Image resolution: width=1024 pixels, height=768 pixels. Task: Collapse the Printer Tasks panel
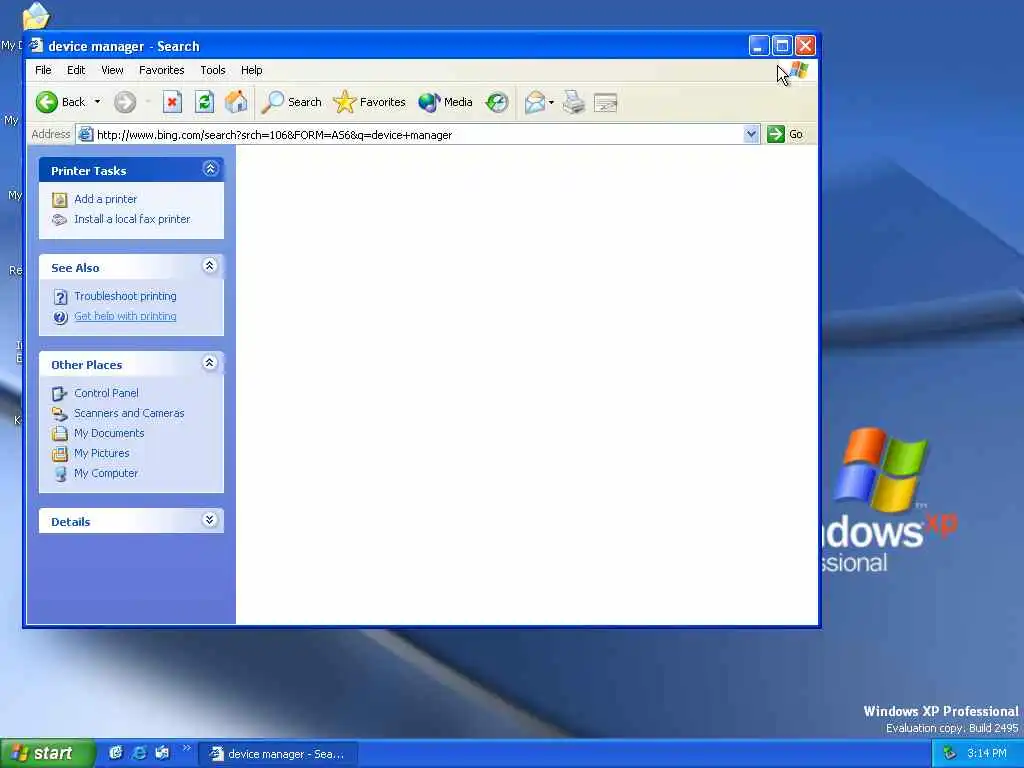click(x=210, y=169)
